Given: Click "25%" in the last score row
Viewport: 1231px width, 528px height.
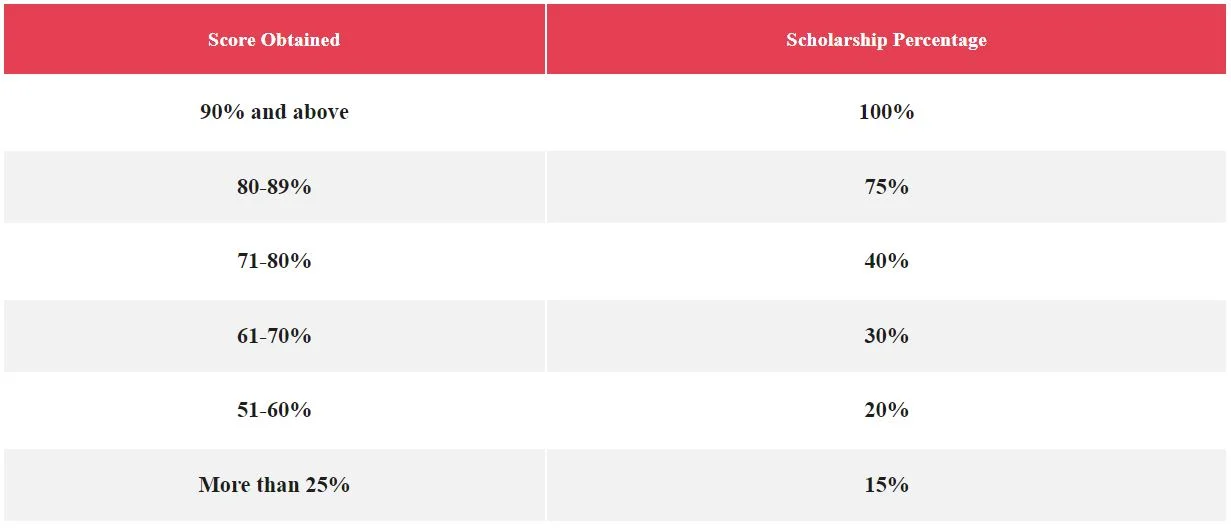Looking at the screenshot, I should tap(326, 485).
